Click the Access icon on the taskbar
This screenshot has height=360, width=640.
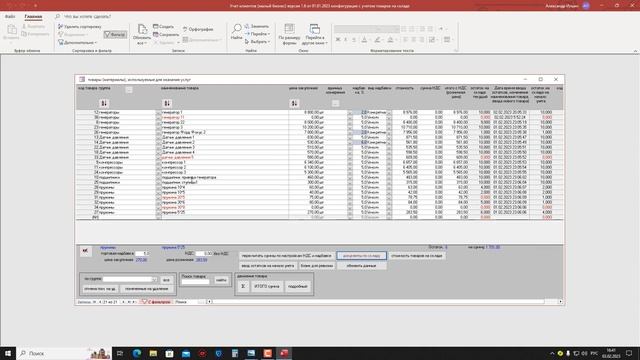(x=284, y=353)
